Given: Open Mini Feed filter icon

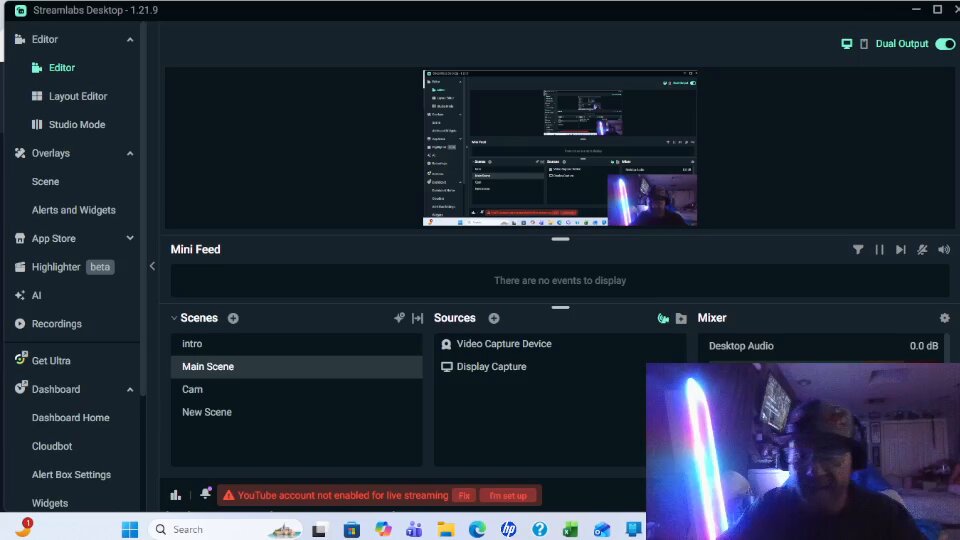Looking at the screenshot, I should click(x=858, y=250).
